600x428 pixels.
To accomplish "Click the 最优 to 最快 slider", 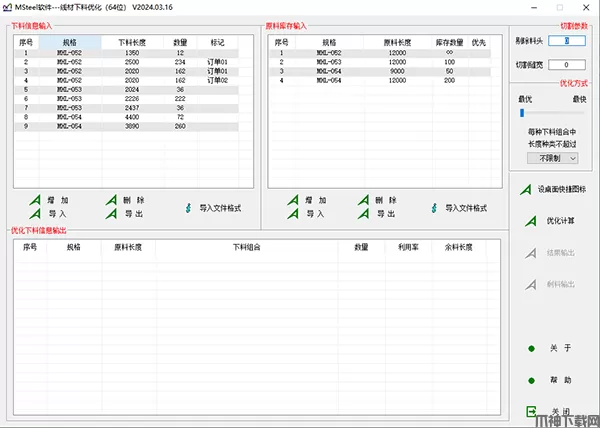I will pyautogui.click(x=552, y=113).
